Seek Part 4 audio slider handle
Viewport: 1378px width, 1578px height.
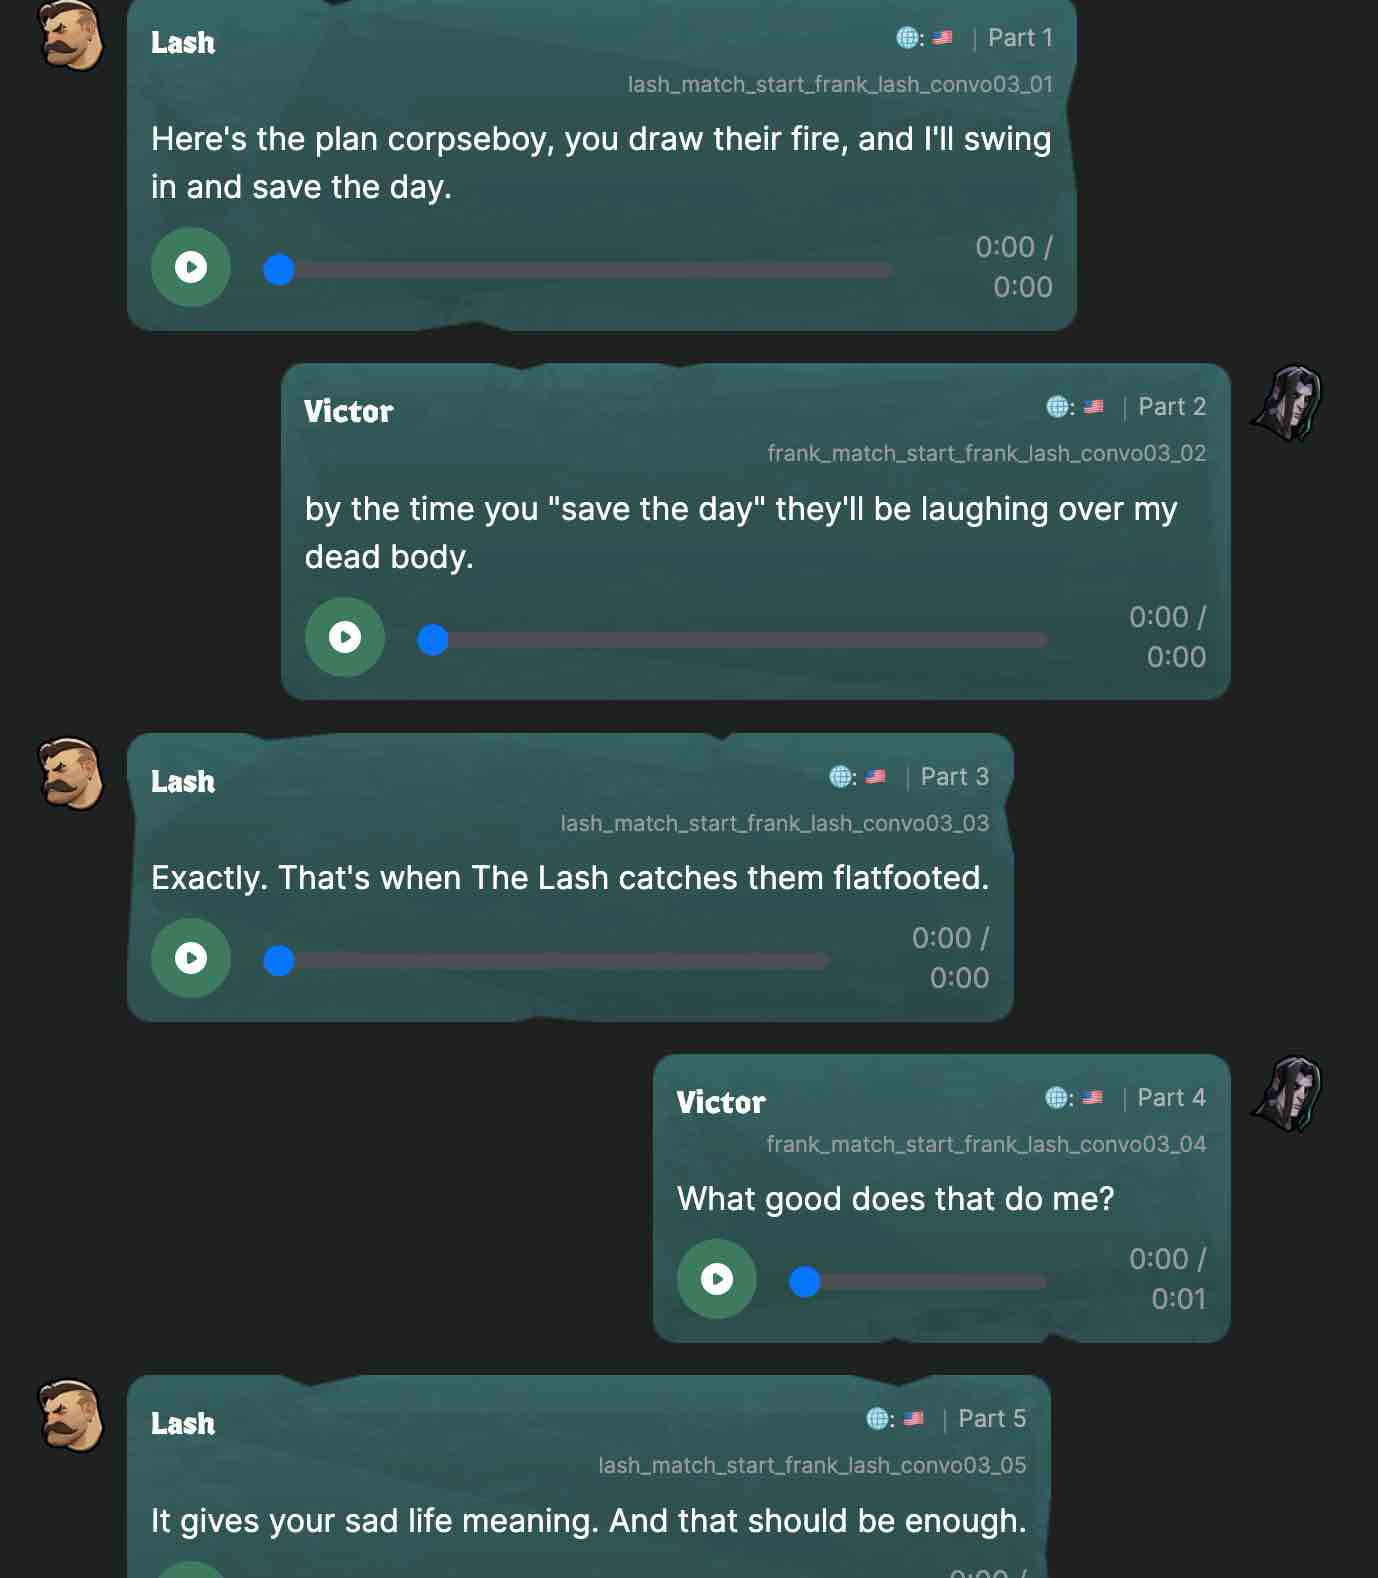pos(805,1282)
